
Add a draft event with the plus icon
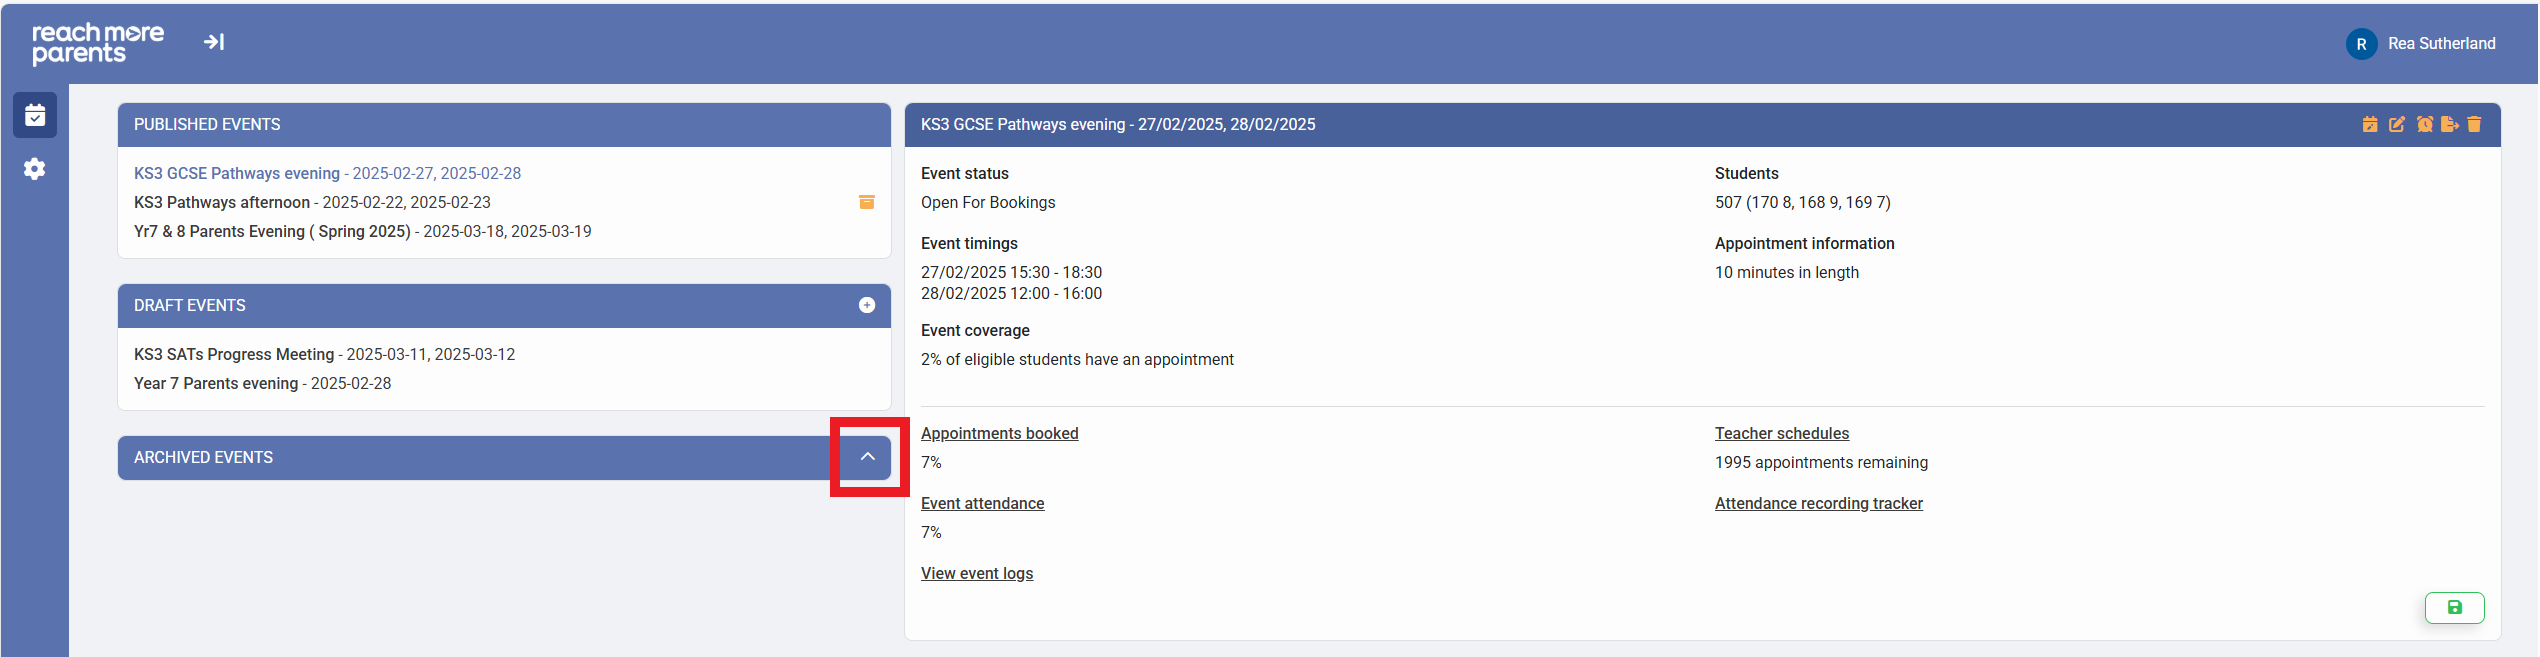pos(866,305)
